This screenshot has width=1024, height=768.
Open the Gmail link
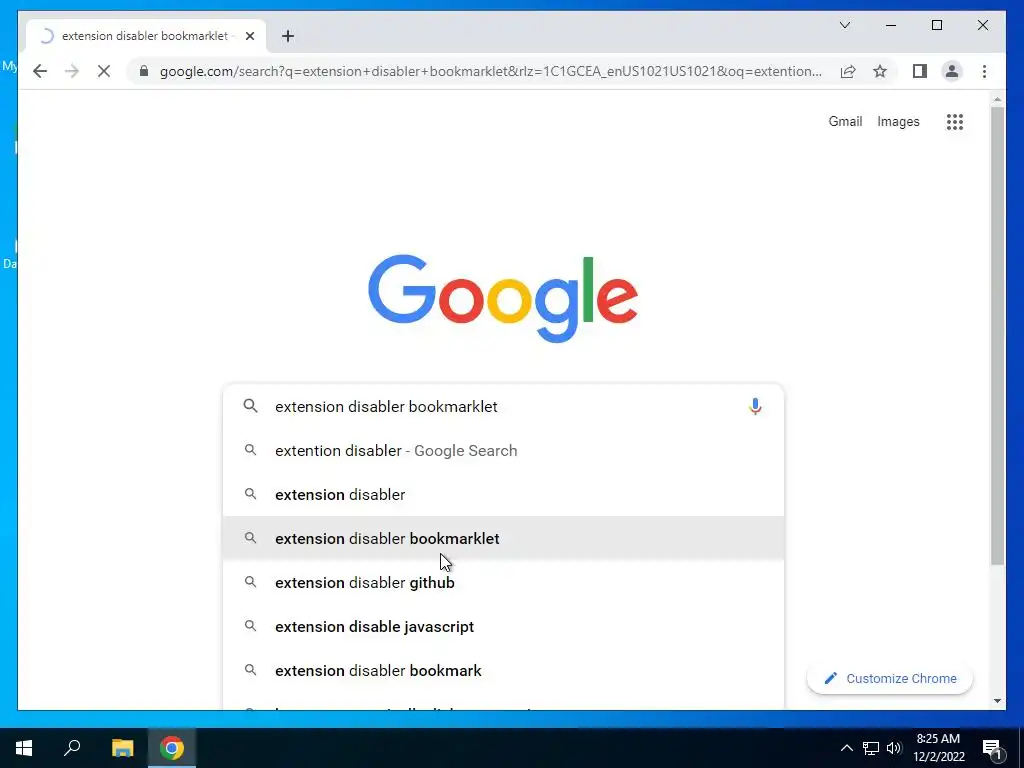(x=845, y=121)
